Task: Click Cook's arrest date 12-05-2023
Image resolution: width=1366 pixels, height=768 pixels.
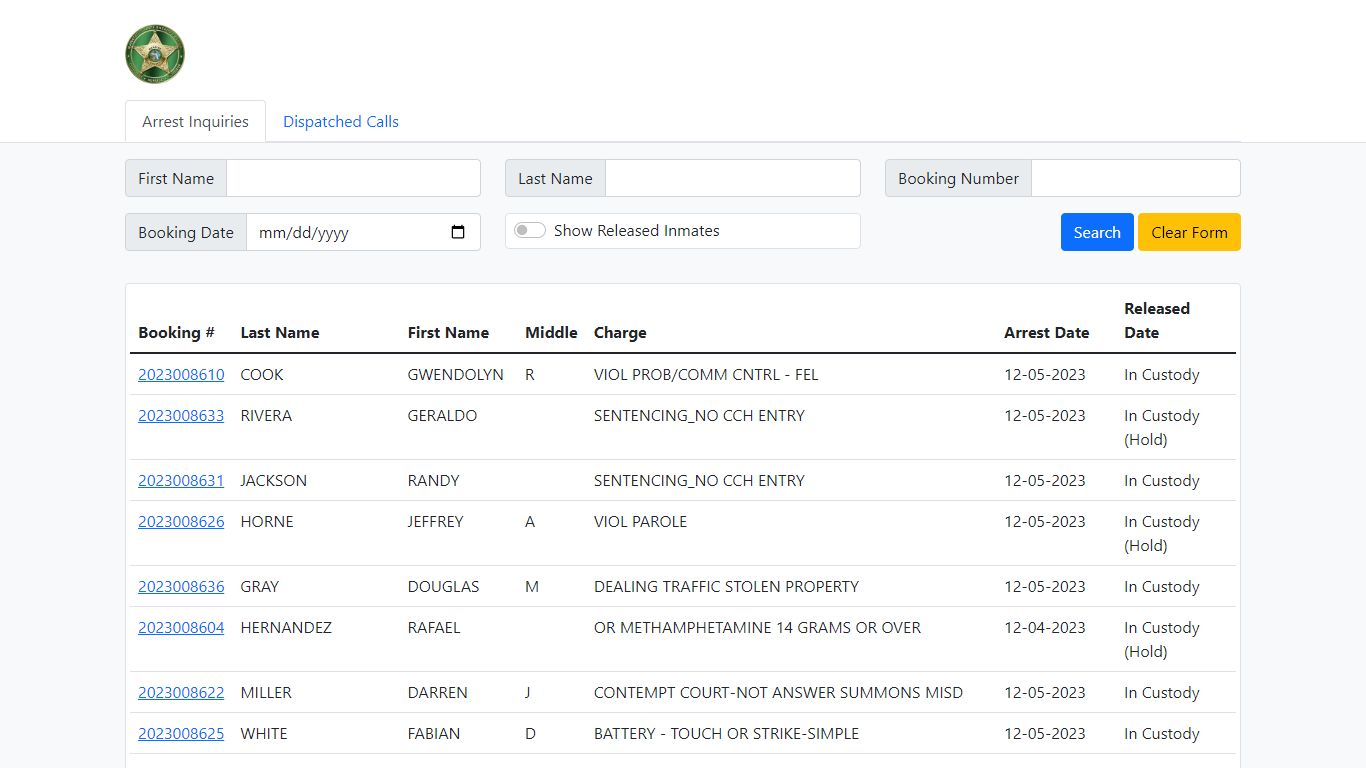Action: coord(1045,374)
